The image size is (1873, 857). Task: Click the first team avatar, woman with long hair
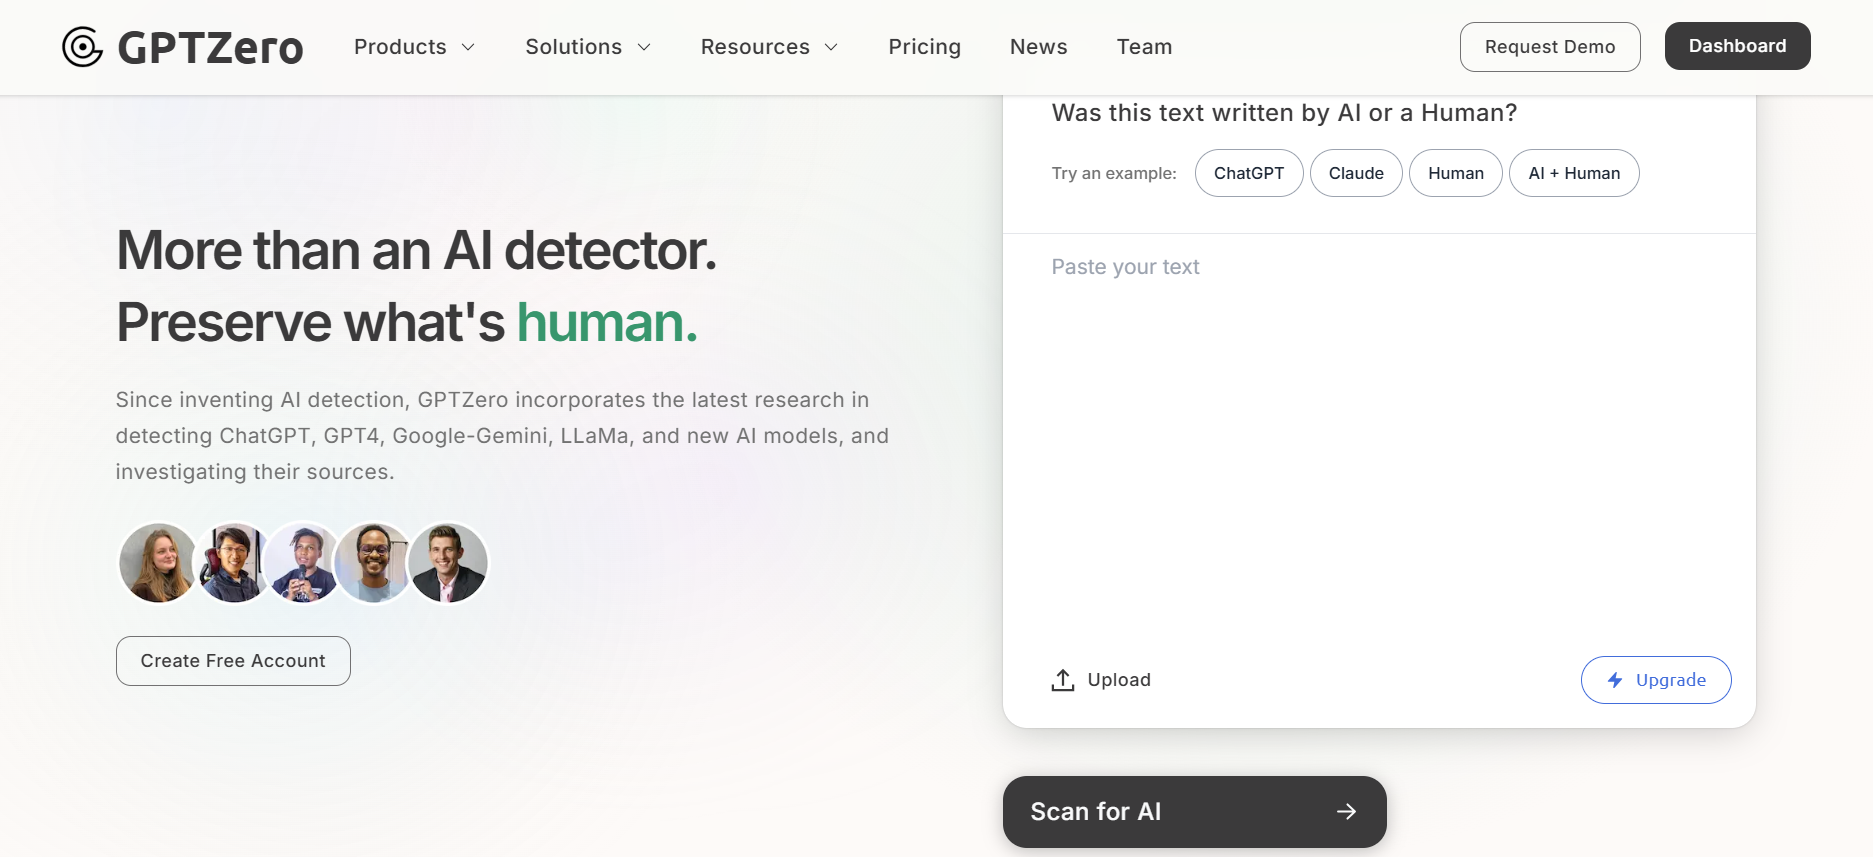pos(158,563)
